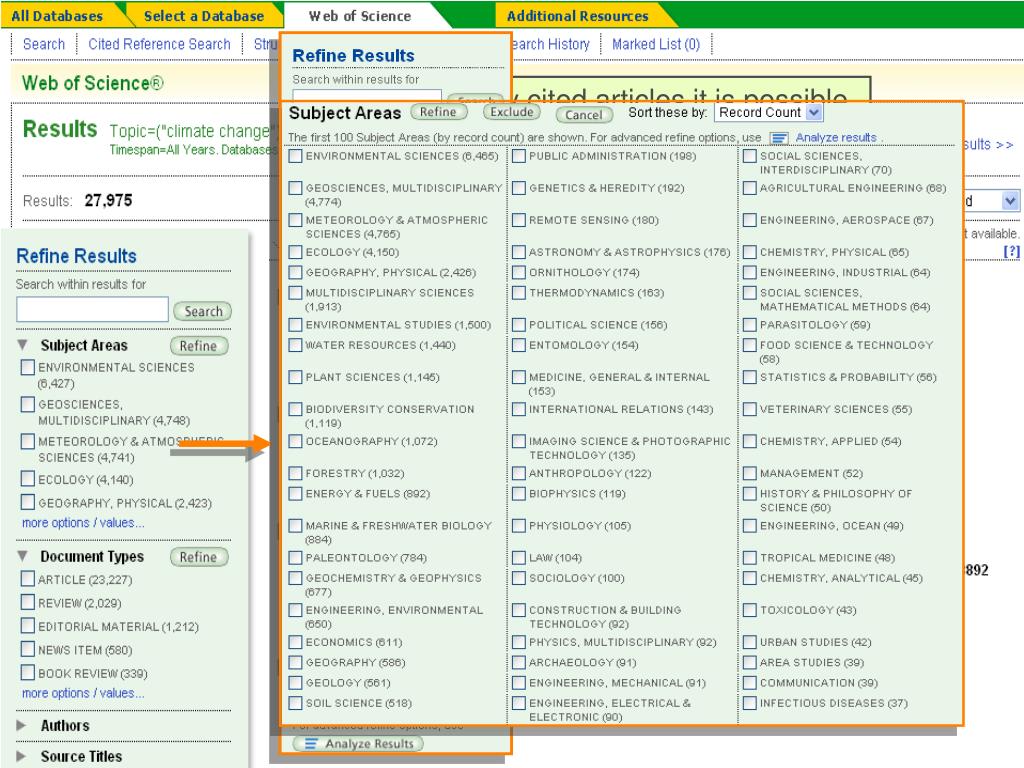
Task: Open the partially hidden dropdown at right edge
Action: [x=991, y=201]
